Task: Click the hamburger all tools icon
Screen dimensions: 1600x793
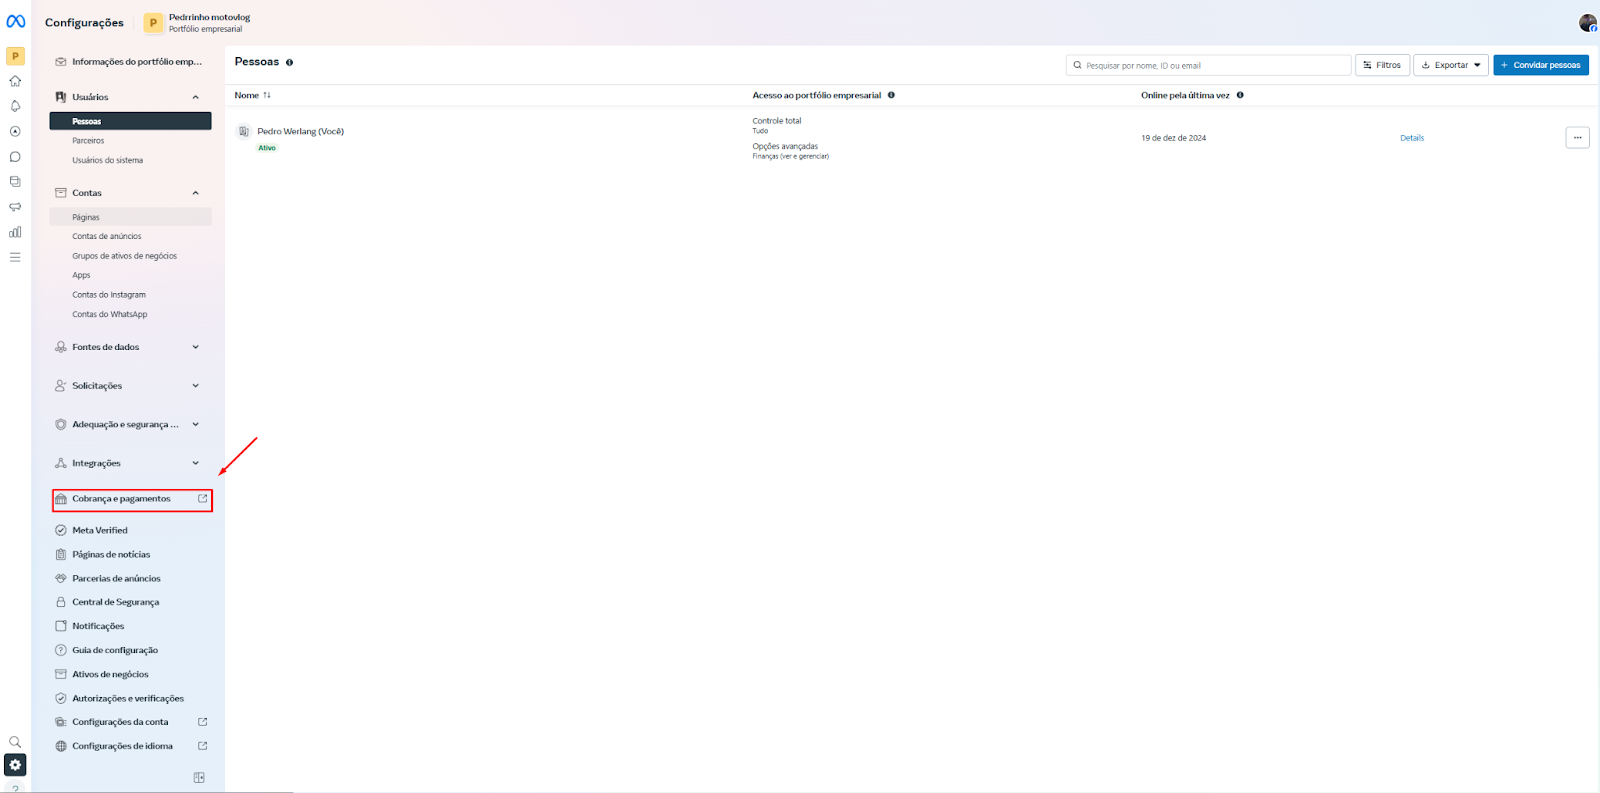Action: [x=15, y=257]
